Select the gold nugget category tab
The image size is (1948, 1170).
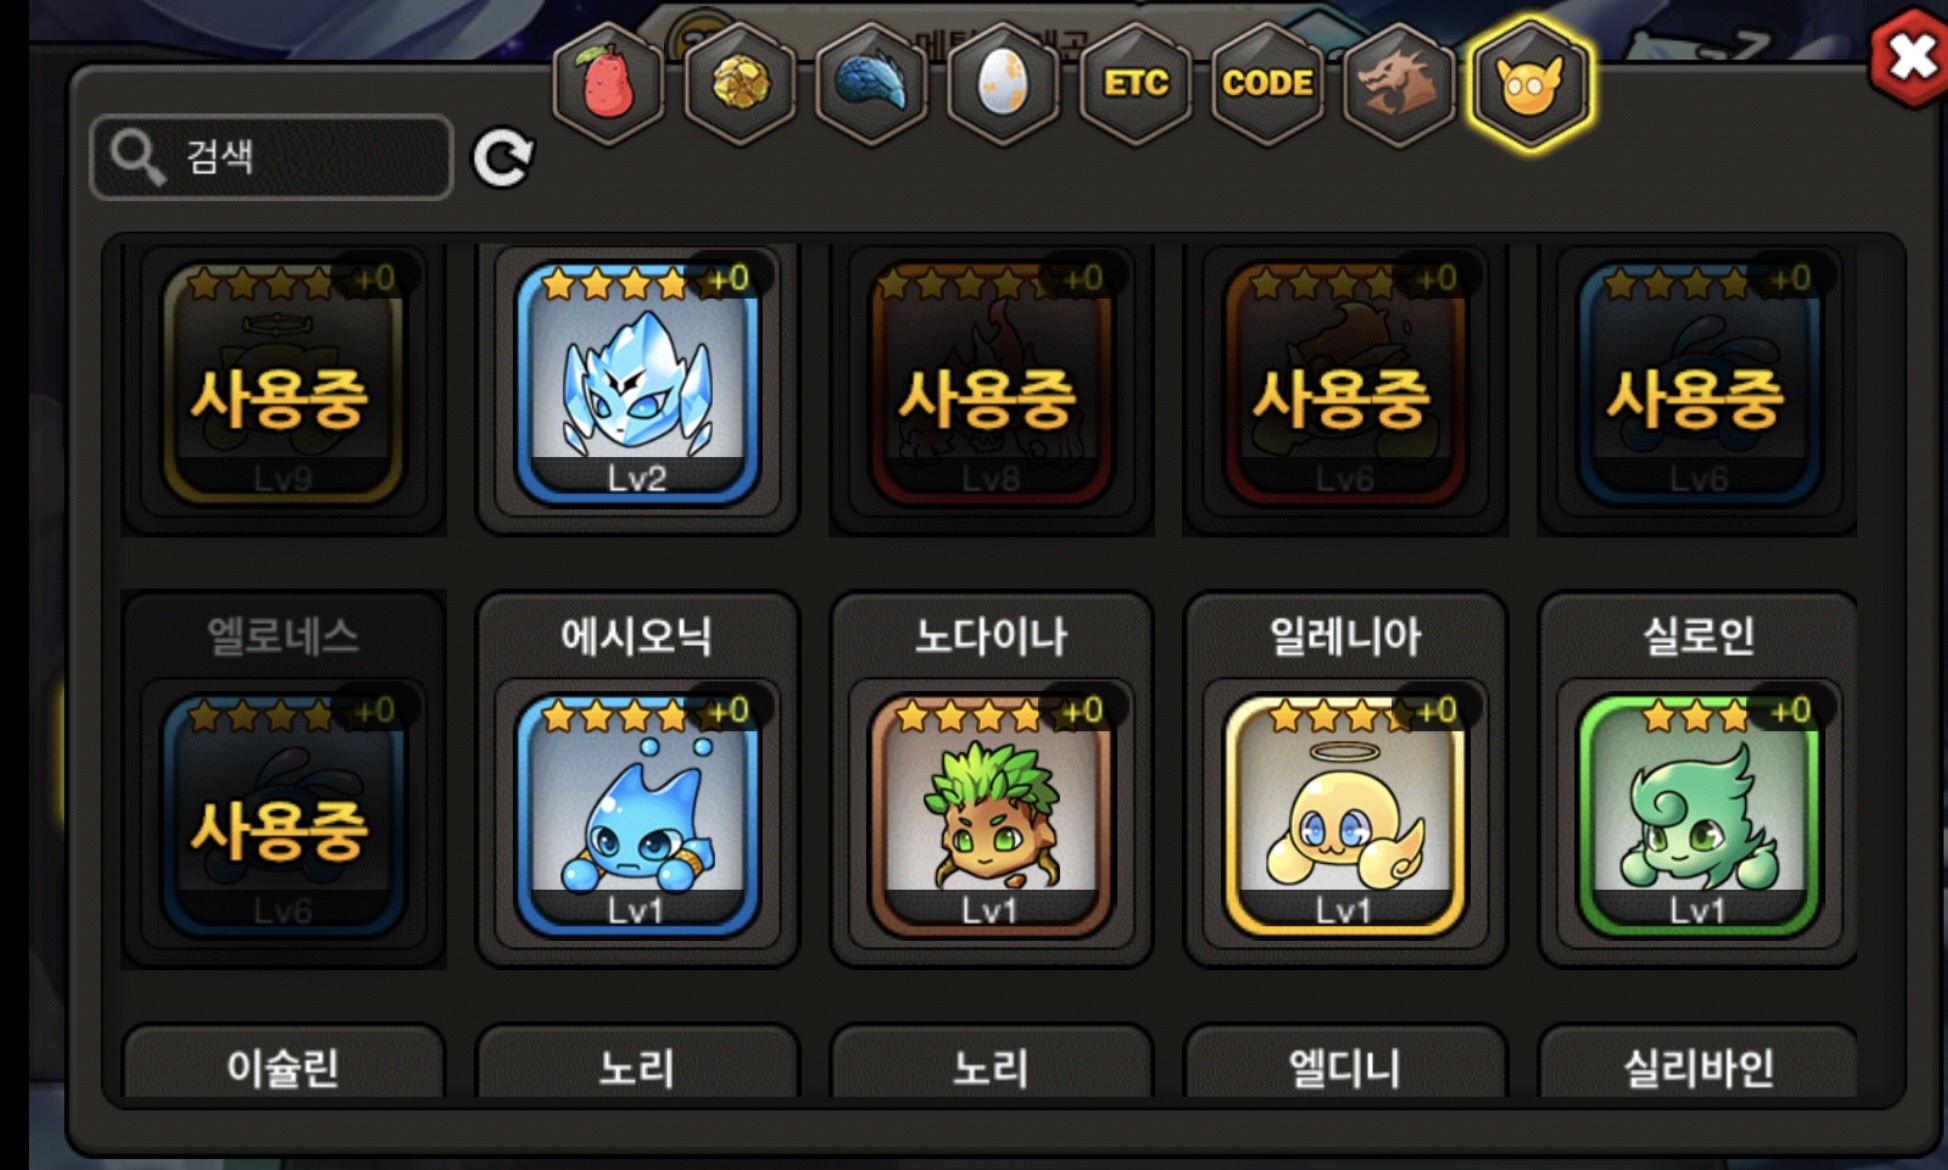(740, 84)
